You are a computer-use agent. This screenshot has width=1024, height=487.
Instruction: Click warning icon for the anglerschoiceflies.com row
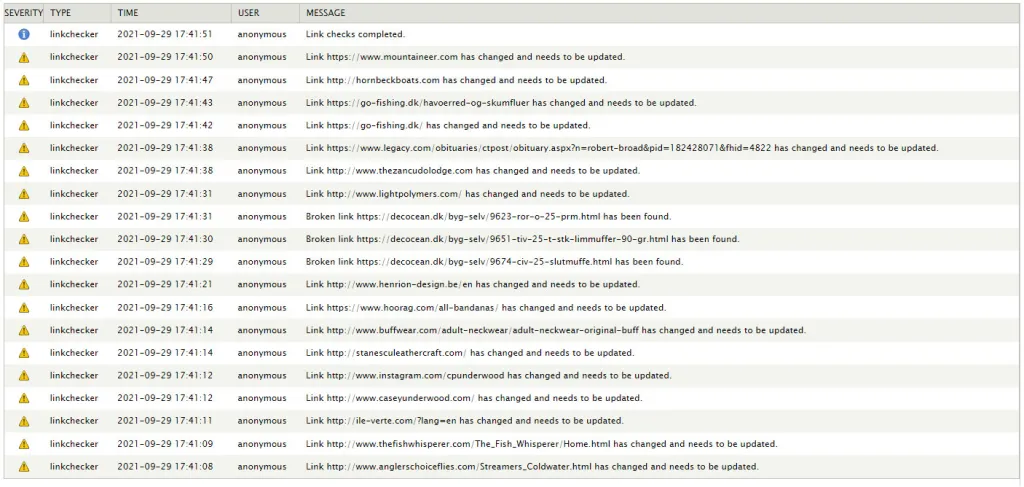(x=24, y=467)
